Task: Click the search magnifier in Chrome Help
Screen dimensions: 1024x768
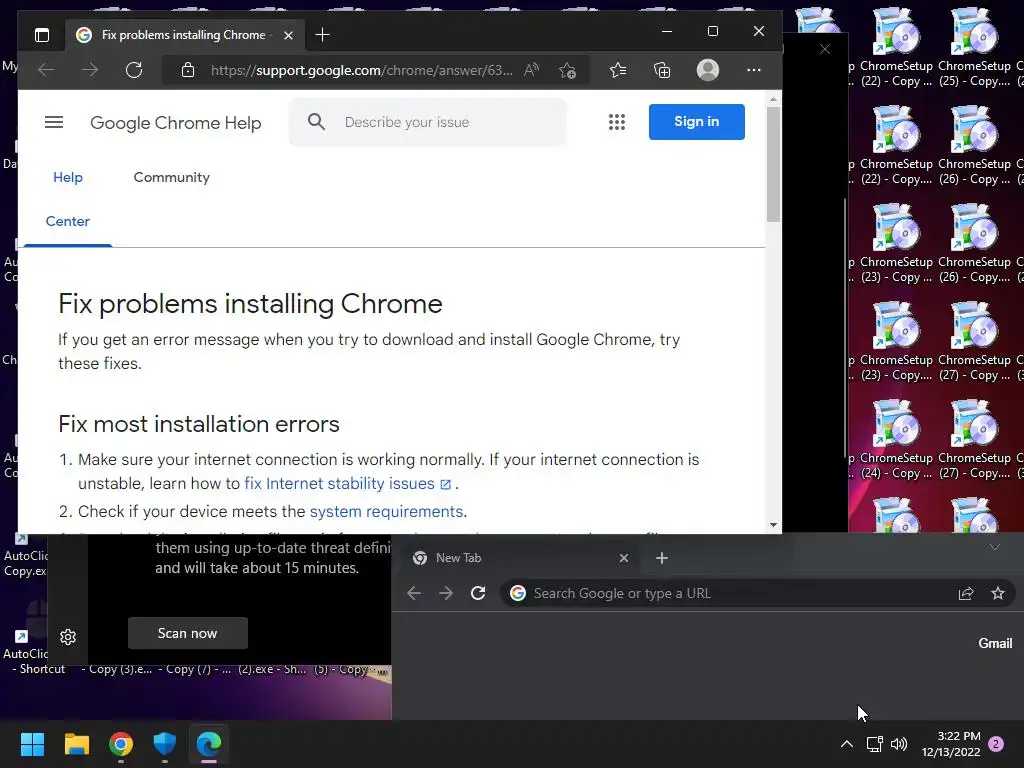Action: [317, 121]
